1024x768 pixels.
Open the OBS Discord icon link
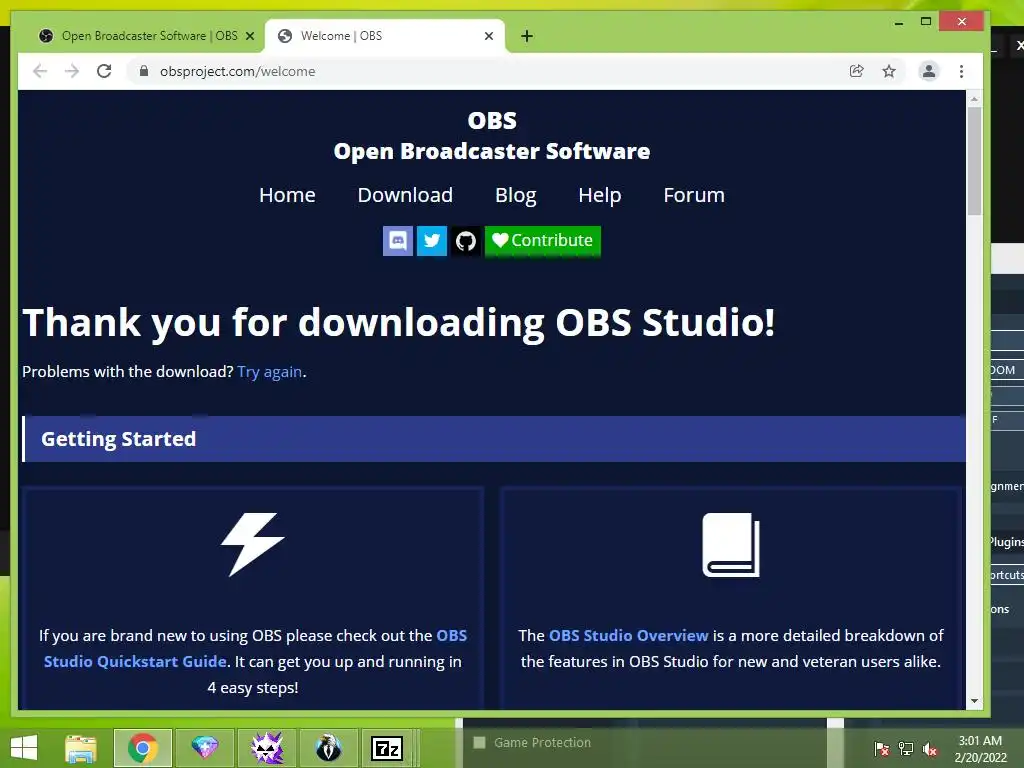click(x=398, y=241)
